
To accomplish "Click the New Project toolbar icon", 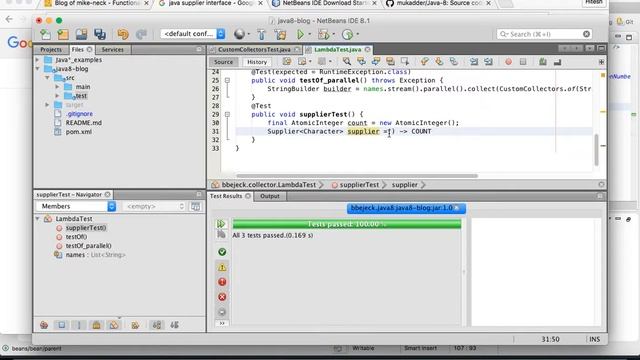I will [x=63, y=34].
